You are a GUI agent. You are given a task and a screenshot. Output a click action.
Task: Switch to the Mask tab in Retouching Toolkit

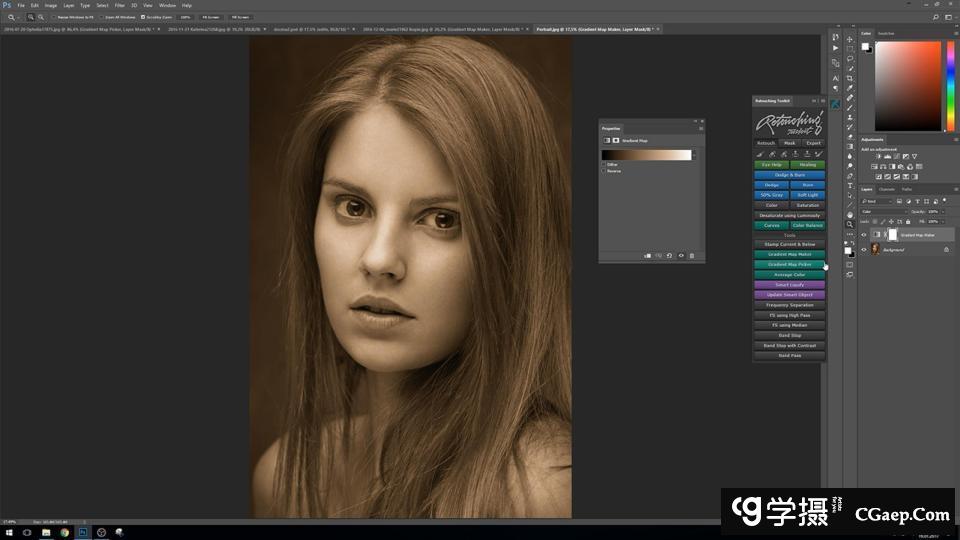[x=789, y=143]
